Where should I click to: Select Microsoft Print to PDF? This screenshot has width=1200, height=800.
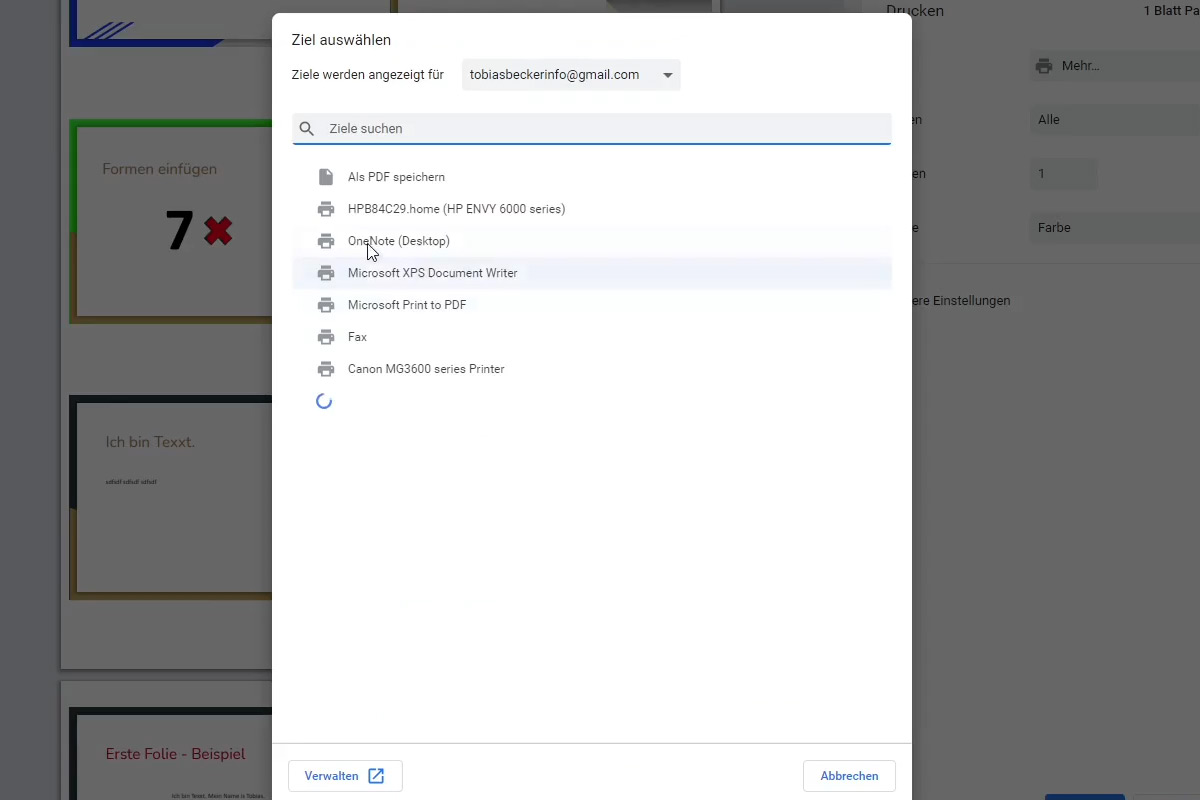point(592,305)
